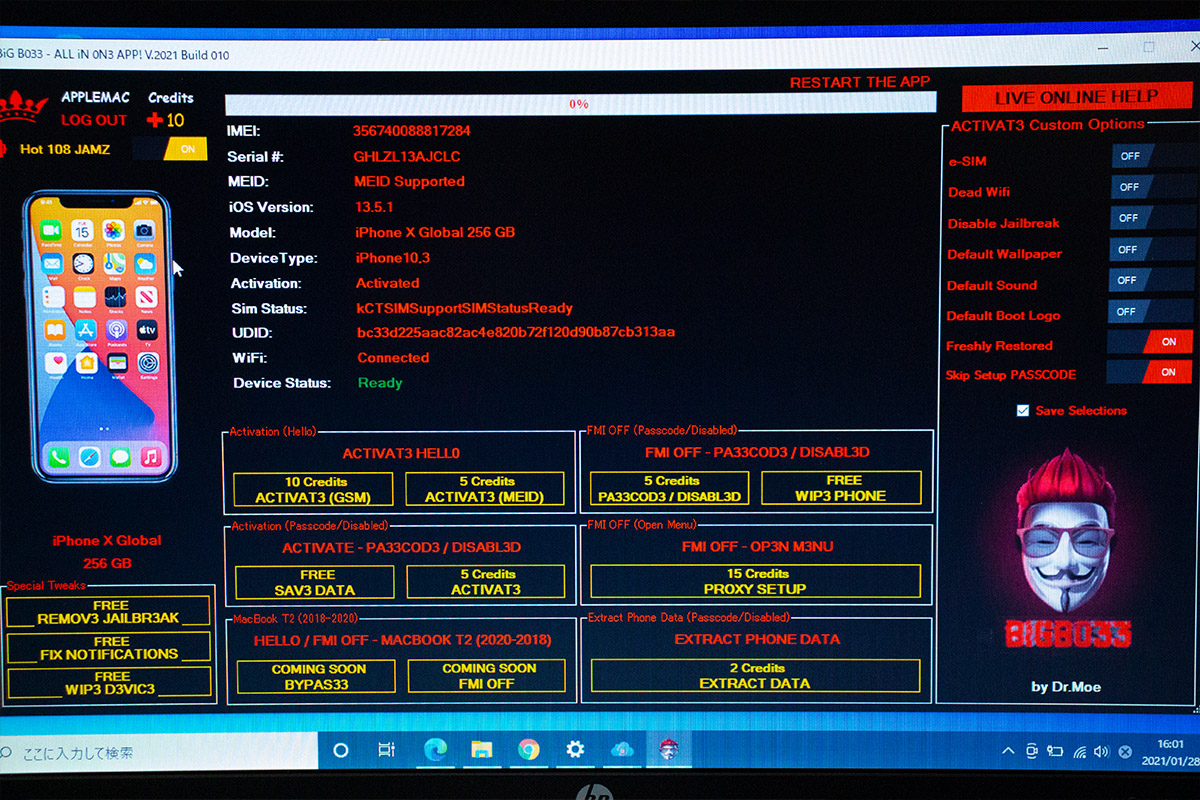This screenshot has width=1200, height=800.
Task: Click the UDID value starting bc33d225
Action: [x=517, y=332]
